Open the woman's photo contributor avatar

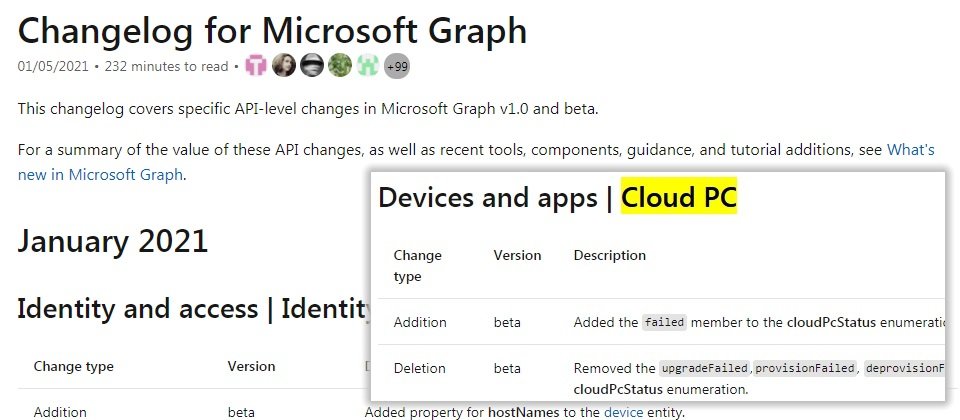click(283, 66)
